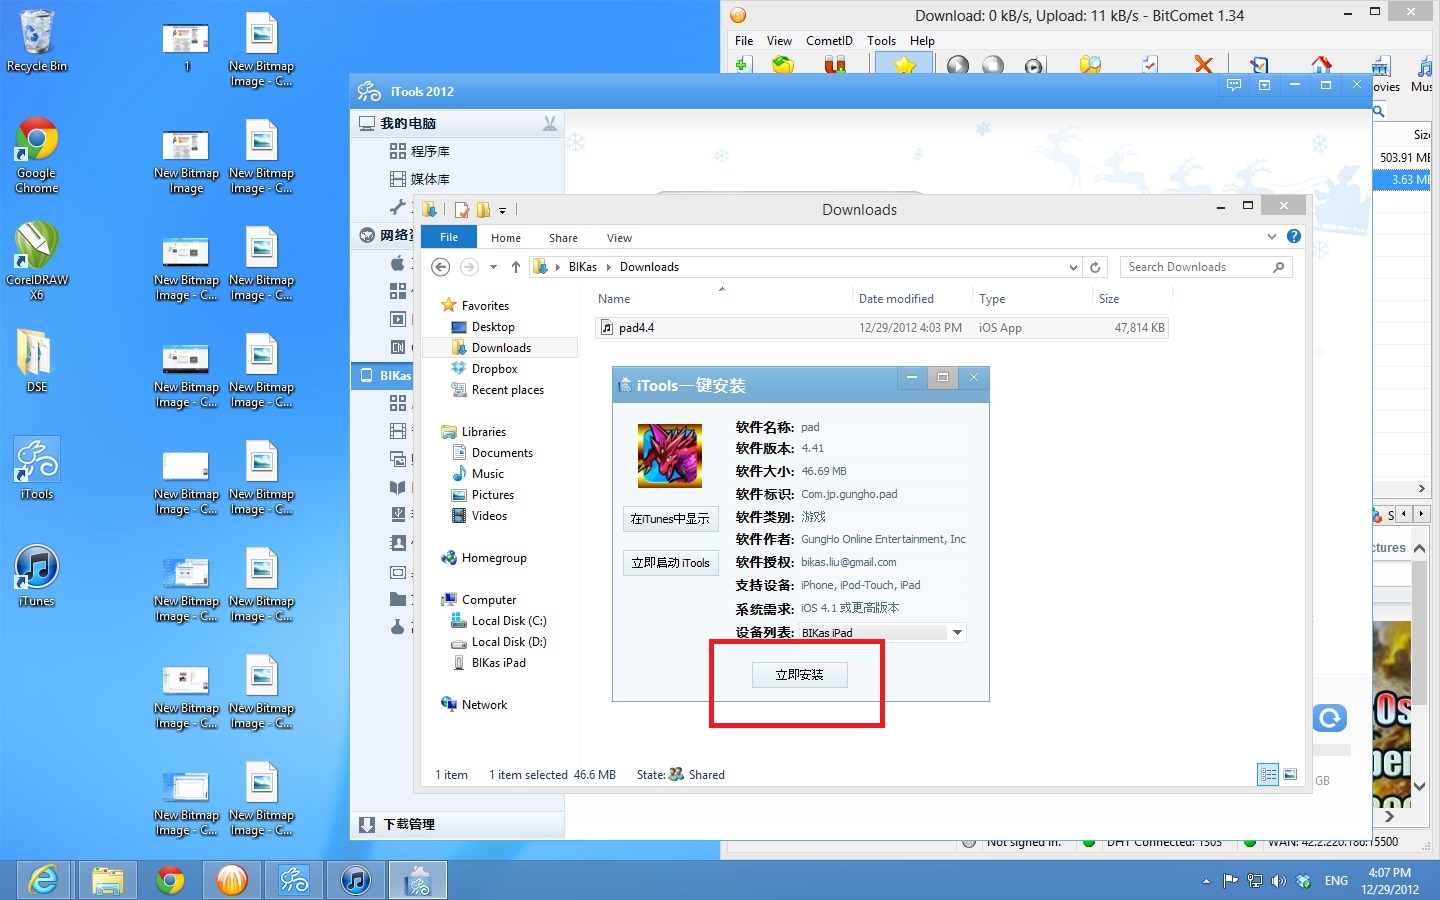1440x900 pixels.
Task: Select Libraries in the navigation pane
Action: pos(483,432)
